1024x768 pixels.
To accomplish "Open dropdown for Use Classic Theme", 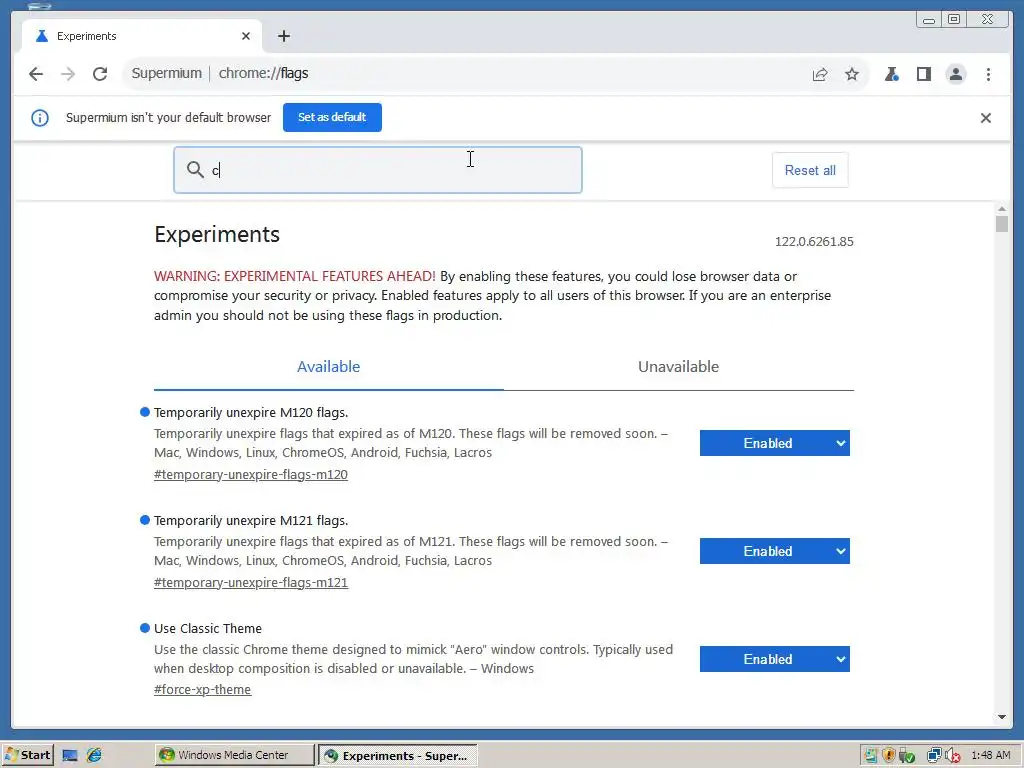I will coord(775,659).
